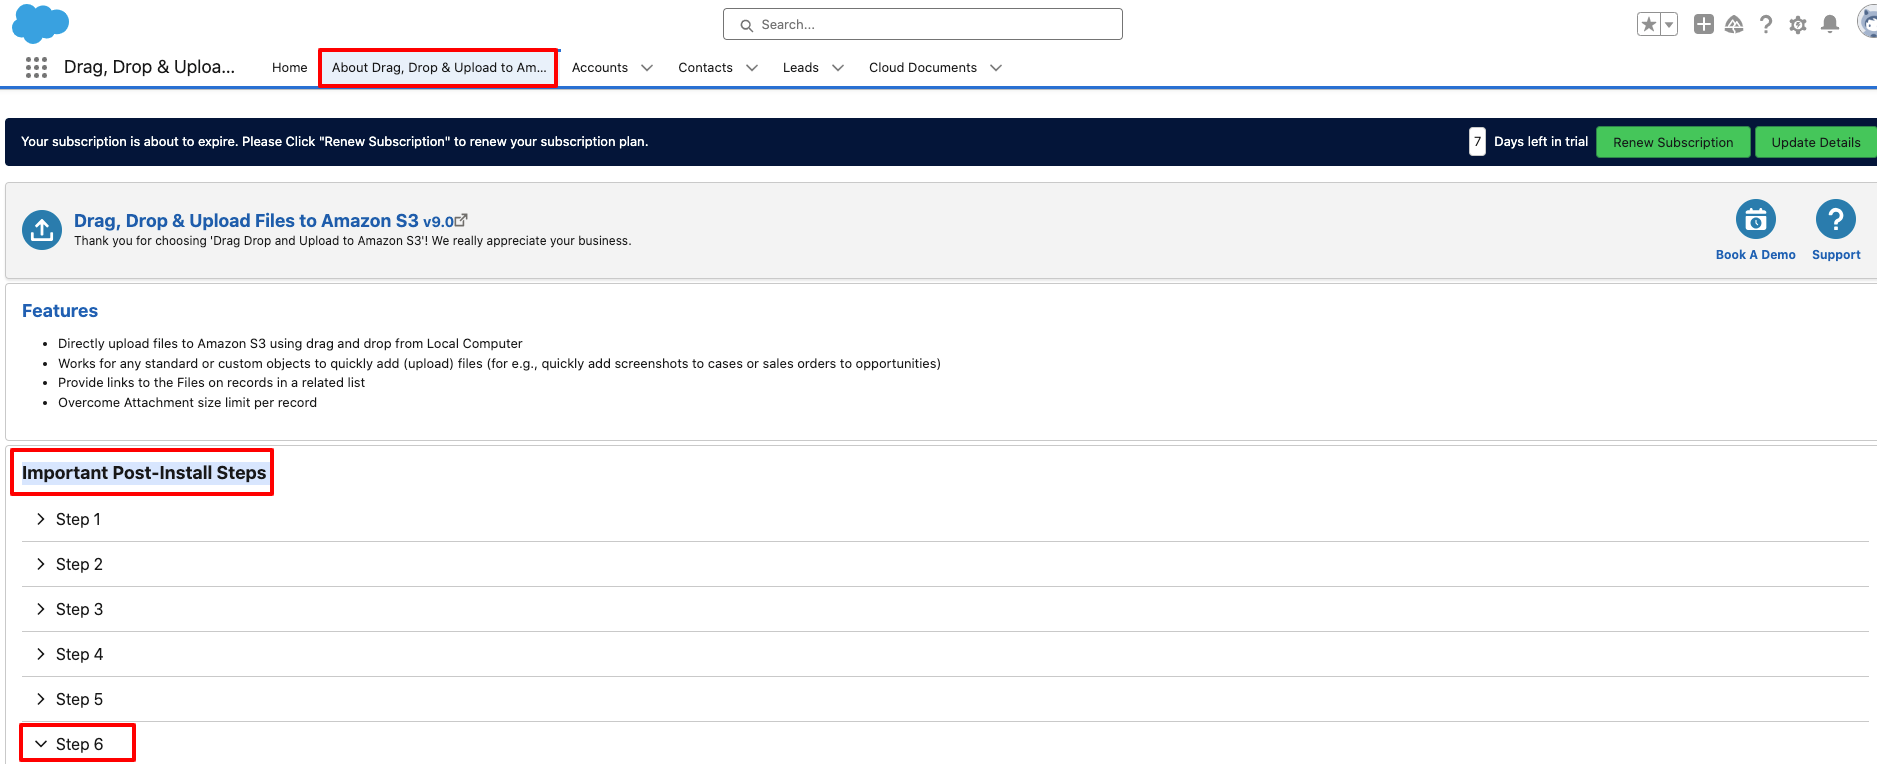Screen dimensions: 1877x764
Task: Click the Salesforce cloud logo
Action: [x=40, y=23]
